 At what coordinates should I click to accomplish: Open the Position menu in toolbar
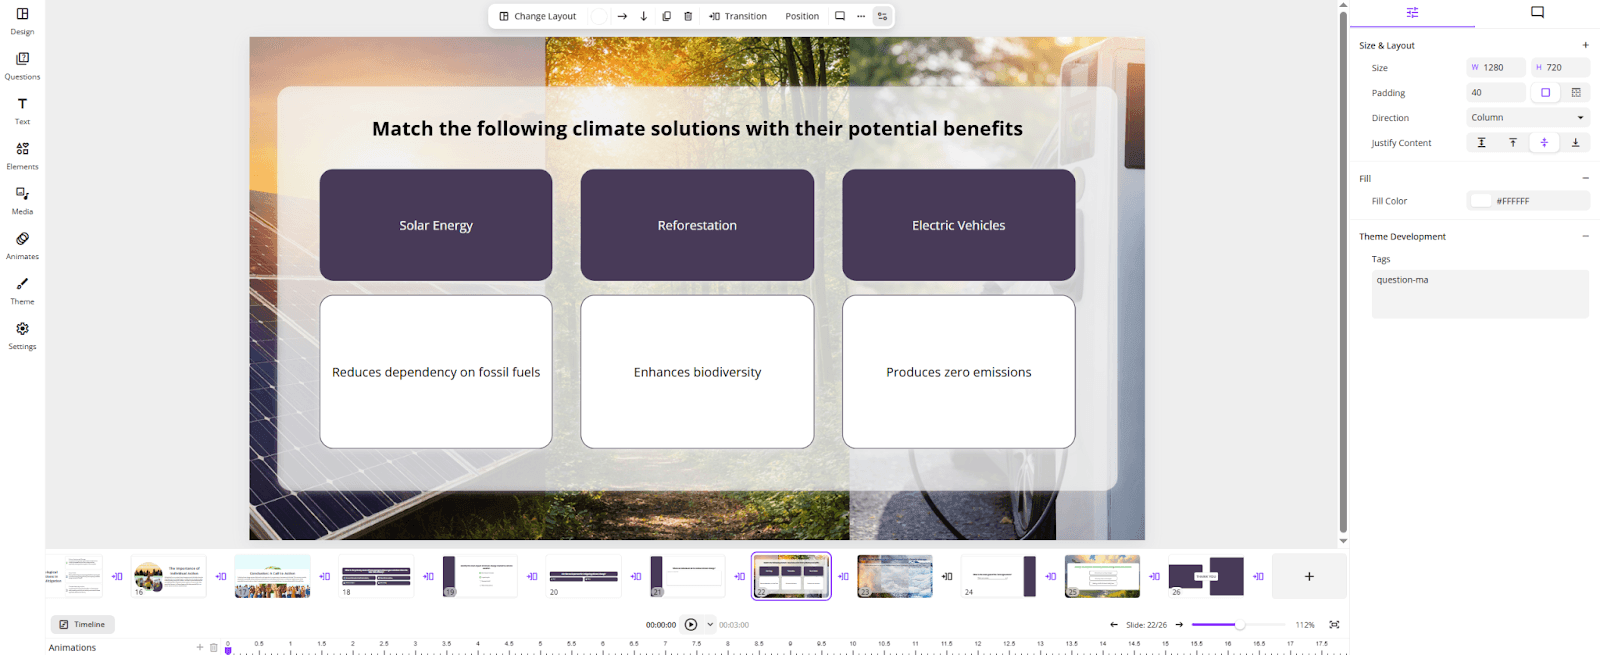click(802, 16)
